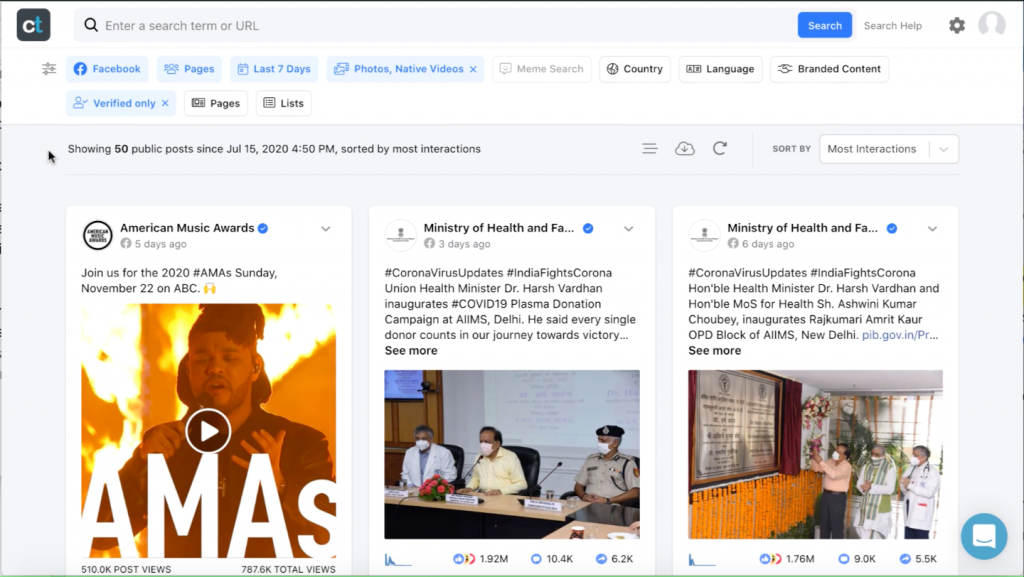Click the '6 days ago' timestamp
The width and height of the screenshot is (1024, 577).
[768, 244]
